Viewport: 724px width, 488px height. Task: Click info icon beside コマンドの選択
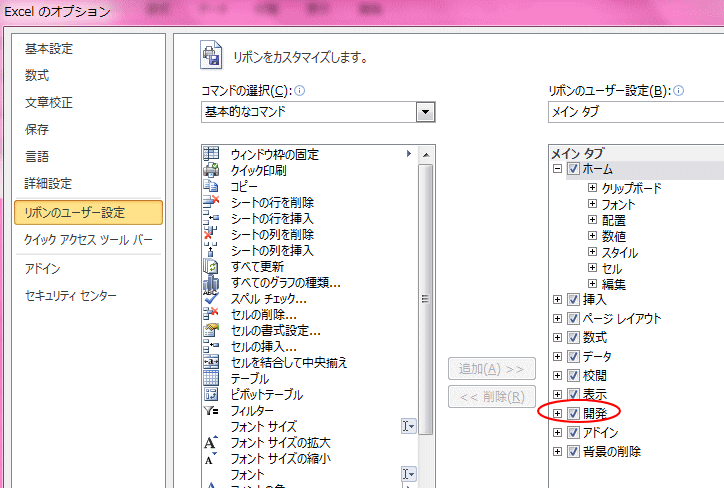coord(300,90)
